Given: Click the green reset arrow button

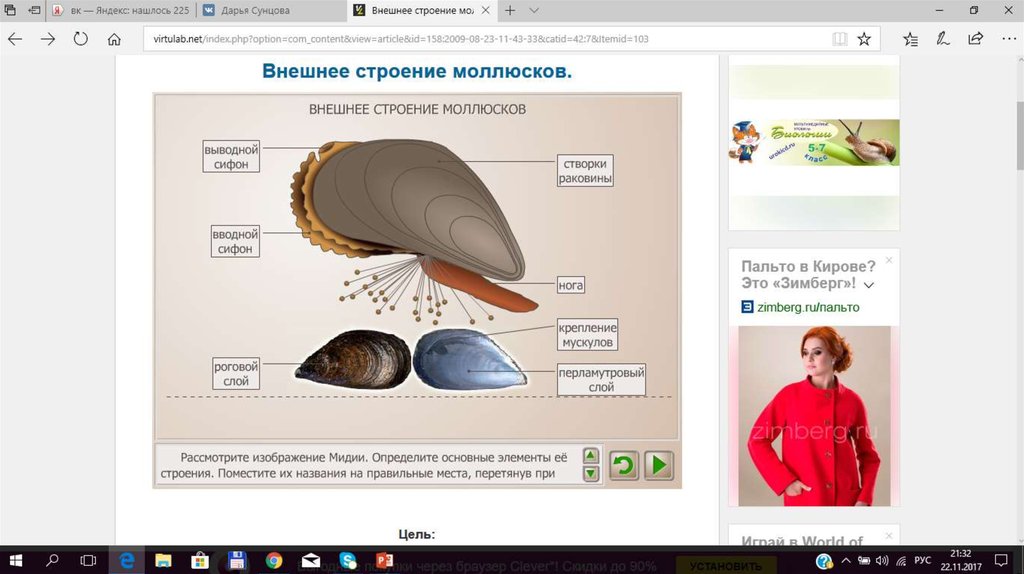Looking at the screenshot, I should pos(624,466).
